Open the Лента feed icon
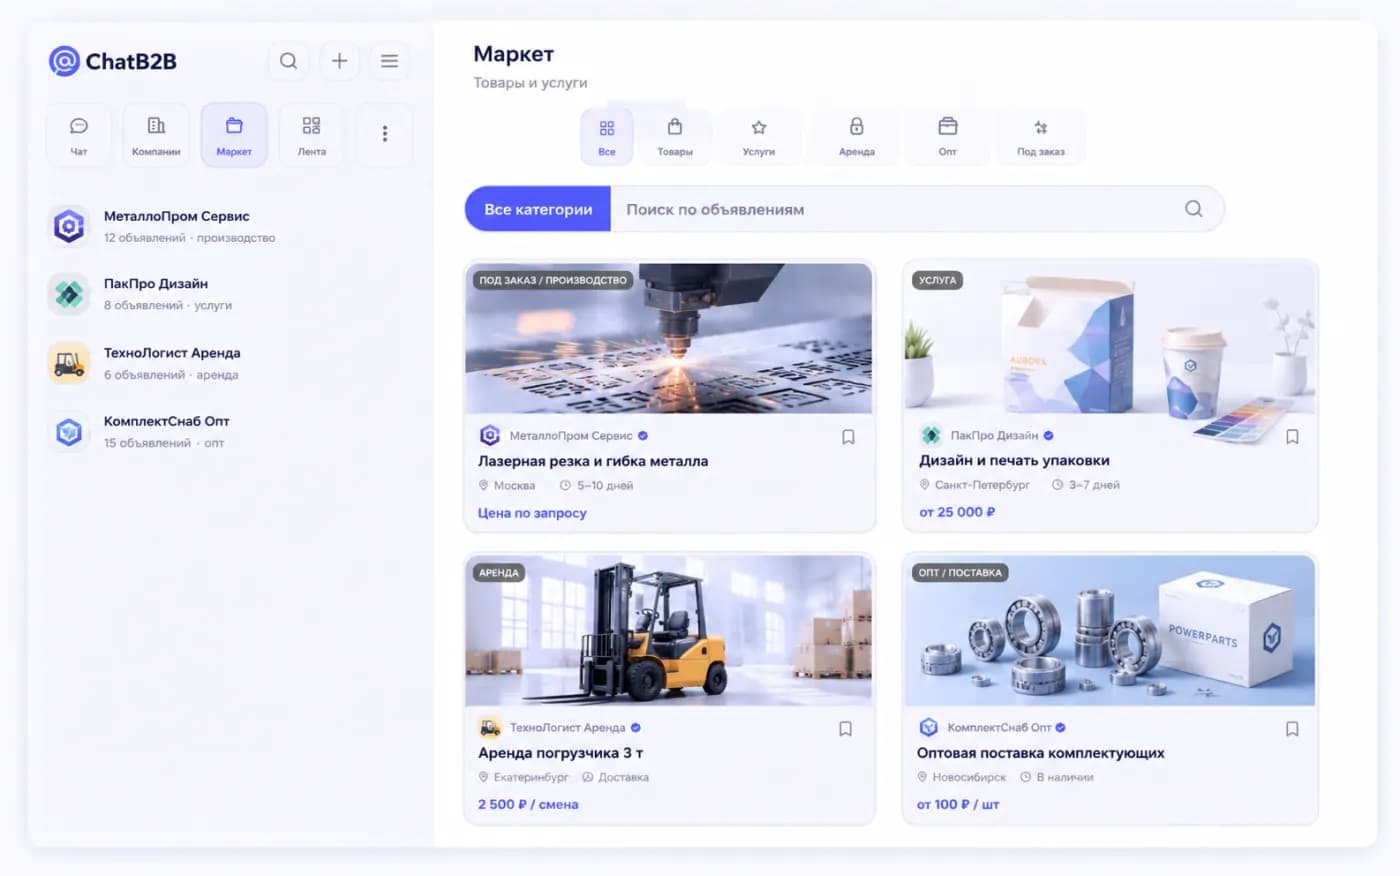 pyautogui.click(x=311, y=135)
